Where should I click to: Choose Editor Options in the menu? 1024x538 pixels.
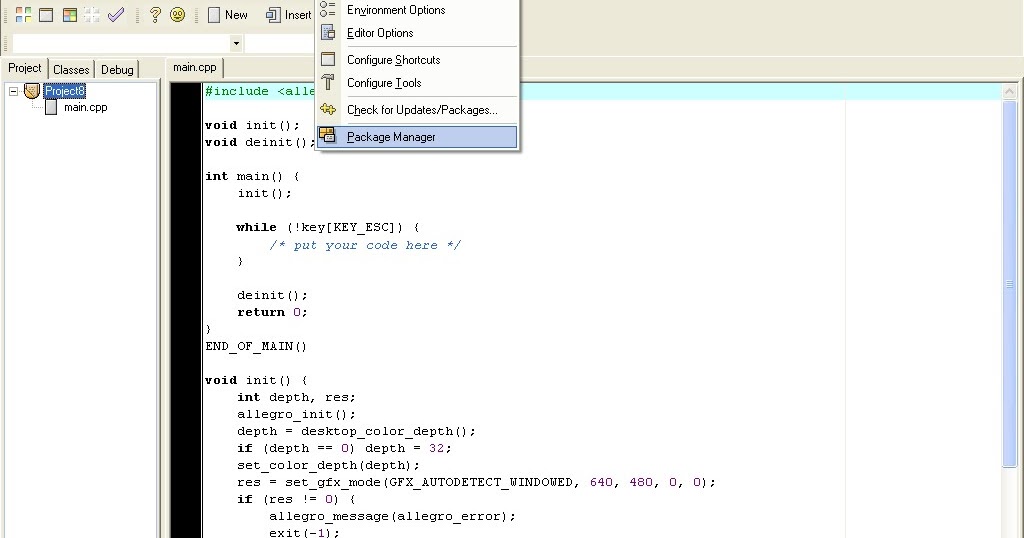(380, 33)
